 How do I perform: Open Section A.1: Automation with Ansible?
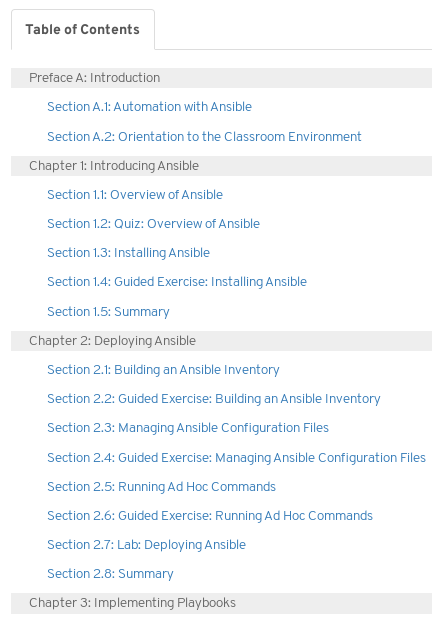point(149,107)
